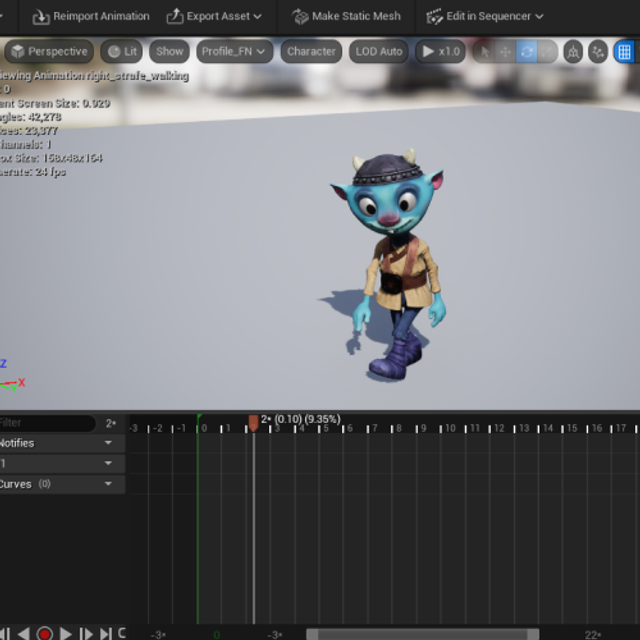Open the LOD Auto menu

click(x=379, y=51)
